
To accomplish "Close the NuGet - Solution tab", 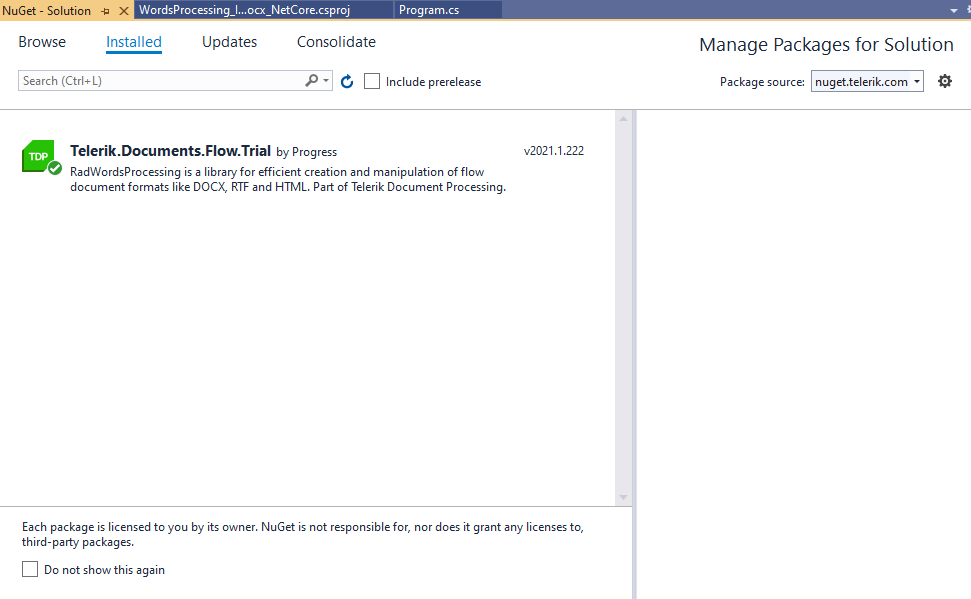I will click(124, 11).
